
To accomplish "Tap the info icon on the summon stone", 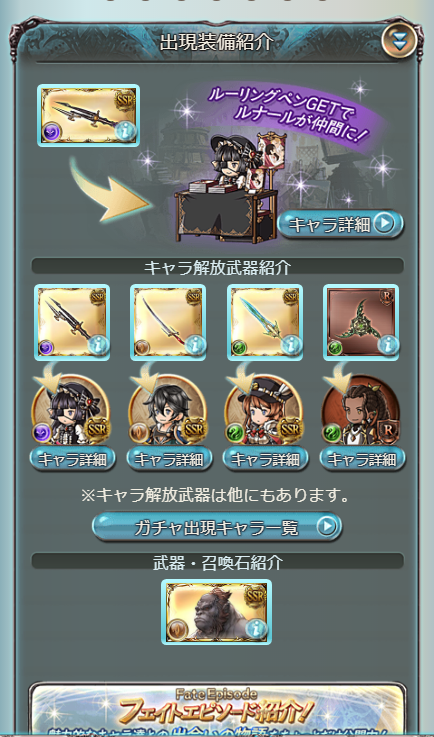I will [x=256, y=629].
